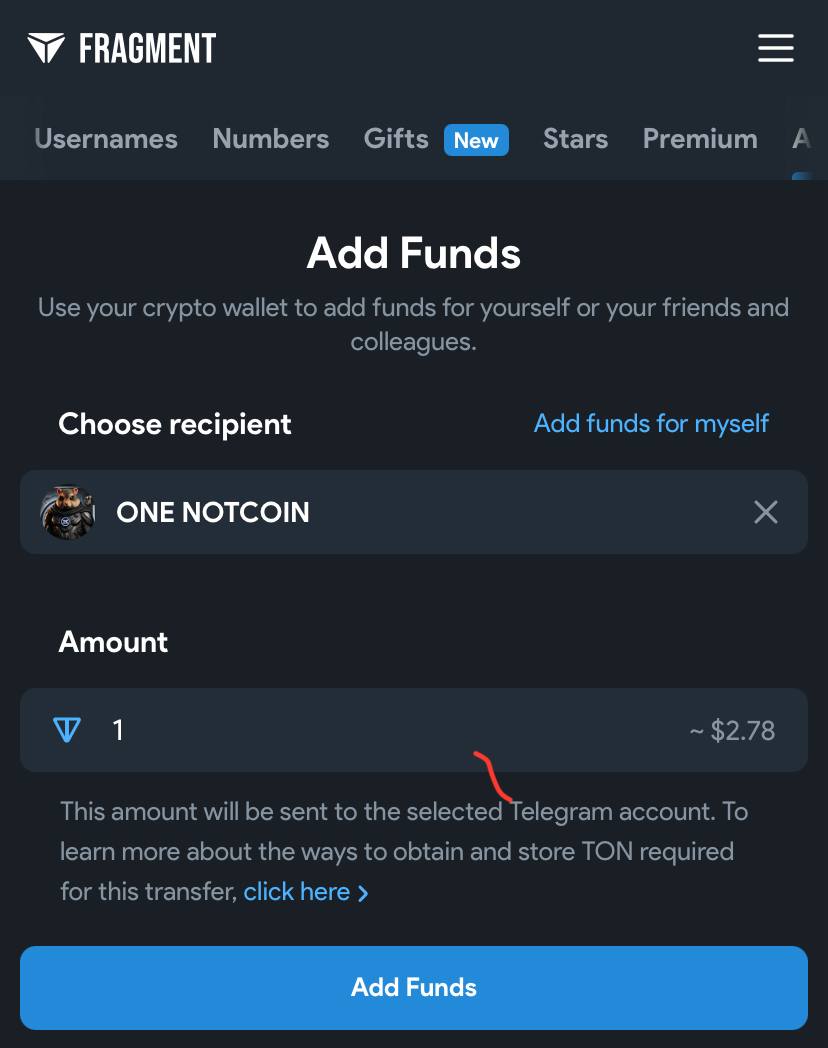Follow the click here link

point(297,892)
